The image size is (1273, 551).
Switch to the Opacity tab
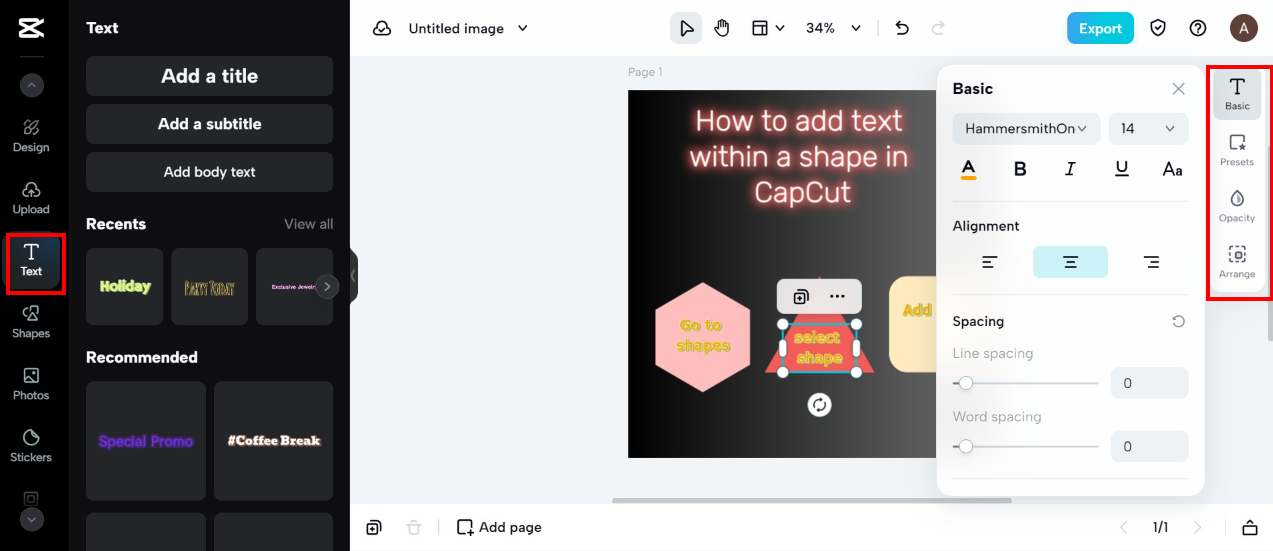pyautogui.click(x=1237, y=206)
